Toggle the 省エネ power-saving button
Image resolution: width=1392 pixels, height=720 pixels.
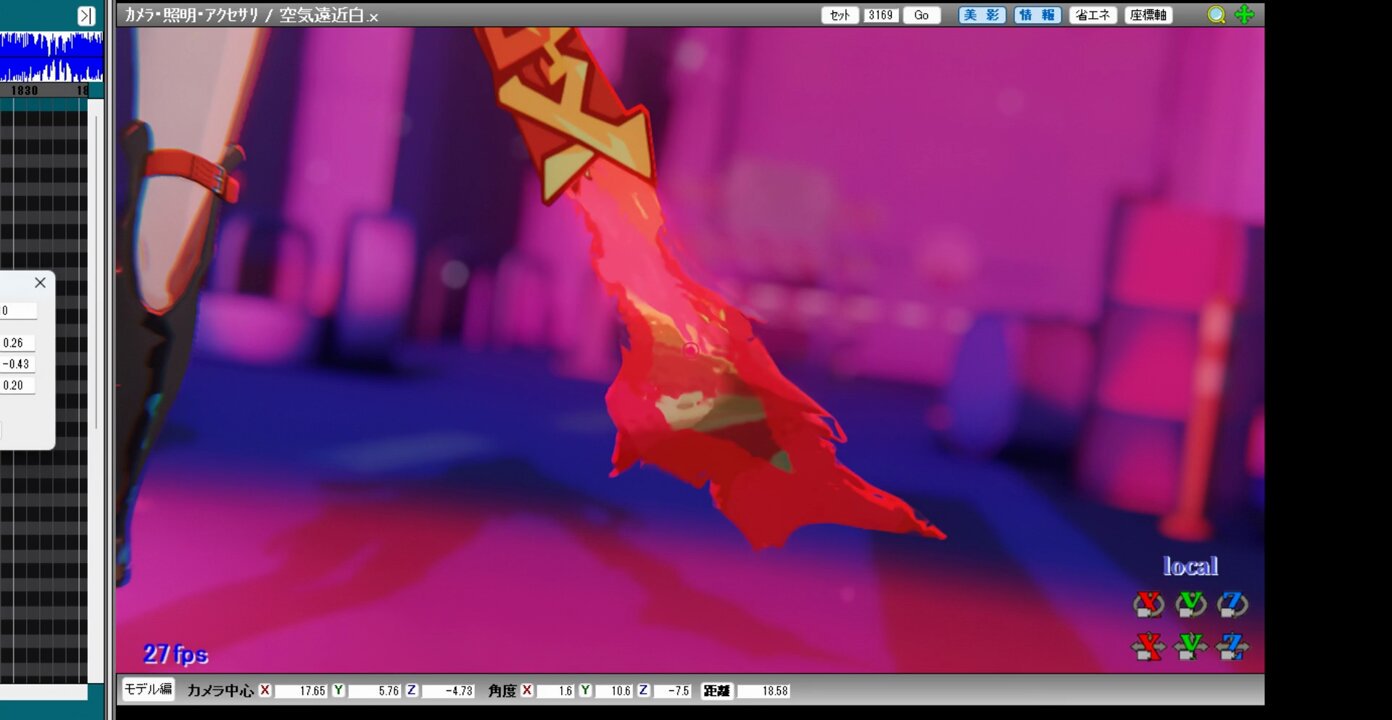pos(1093,15)
